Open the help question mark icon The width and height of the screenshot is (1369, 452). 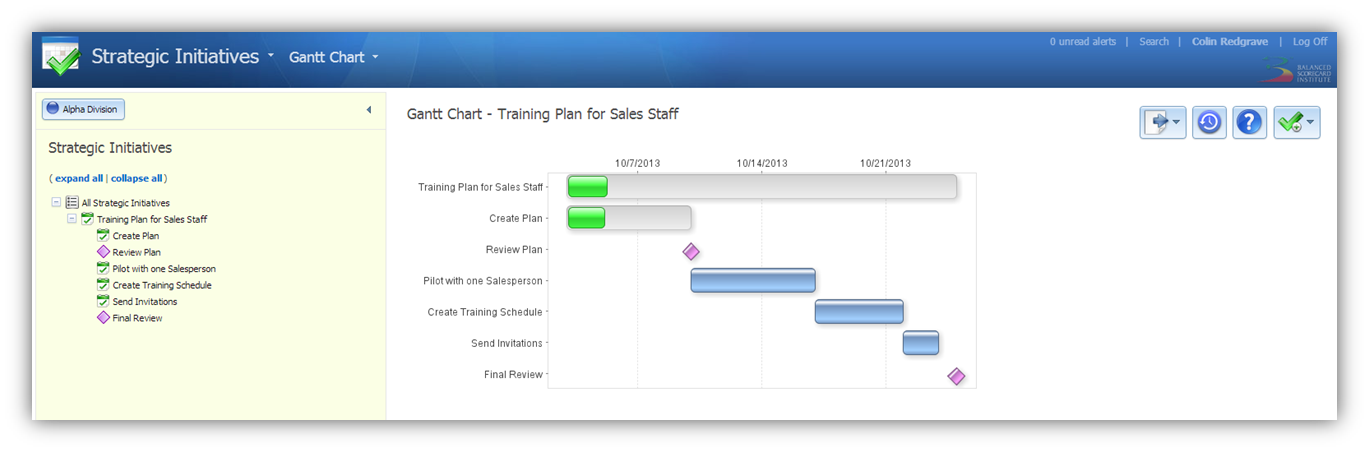pyautogui.click(x=1250, y=122)
